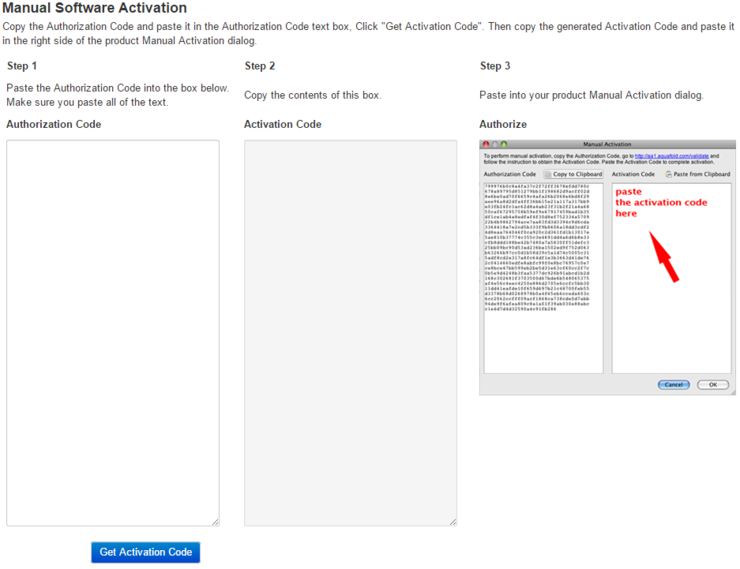Click inside the Activation Code text box
Screen dimensions: 740x569
pos(350,333)
